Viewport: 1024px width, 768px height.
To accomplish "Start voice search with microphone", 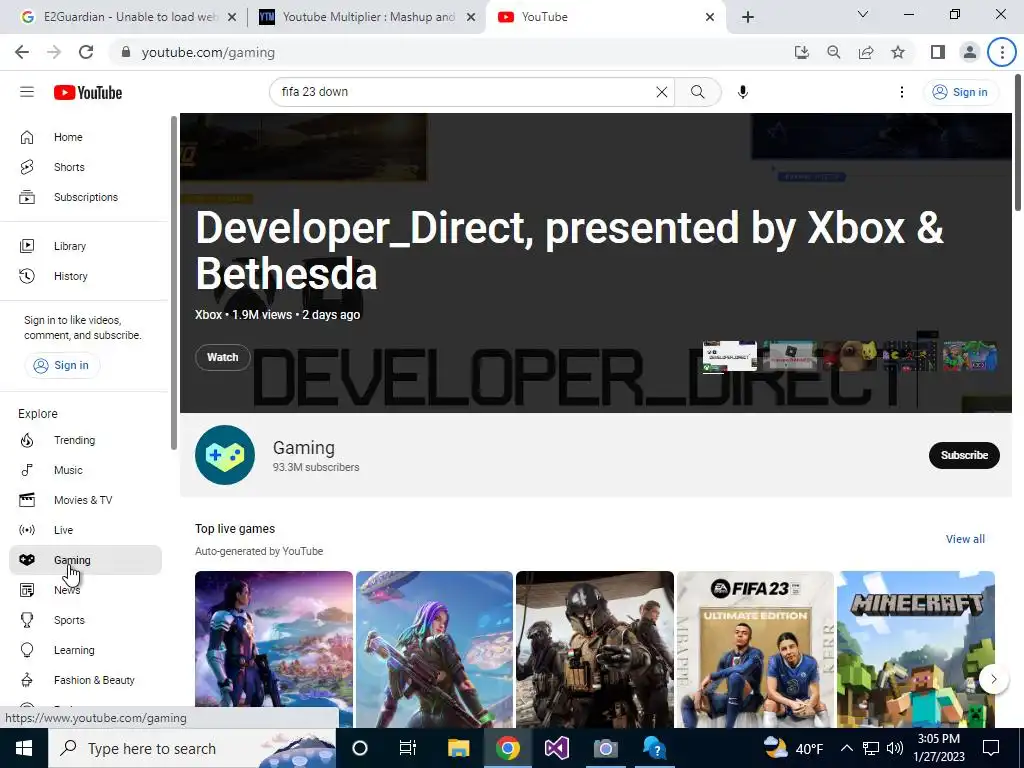I will (743, 92).
